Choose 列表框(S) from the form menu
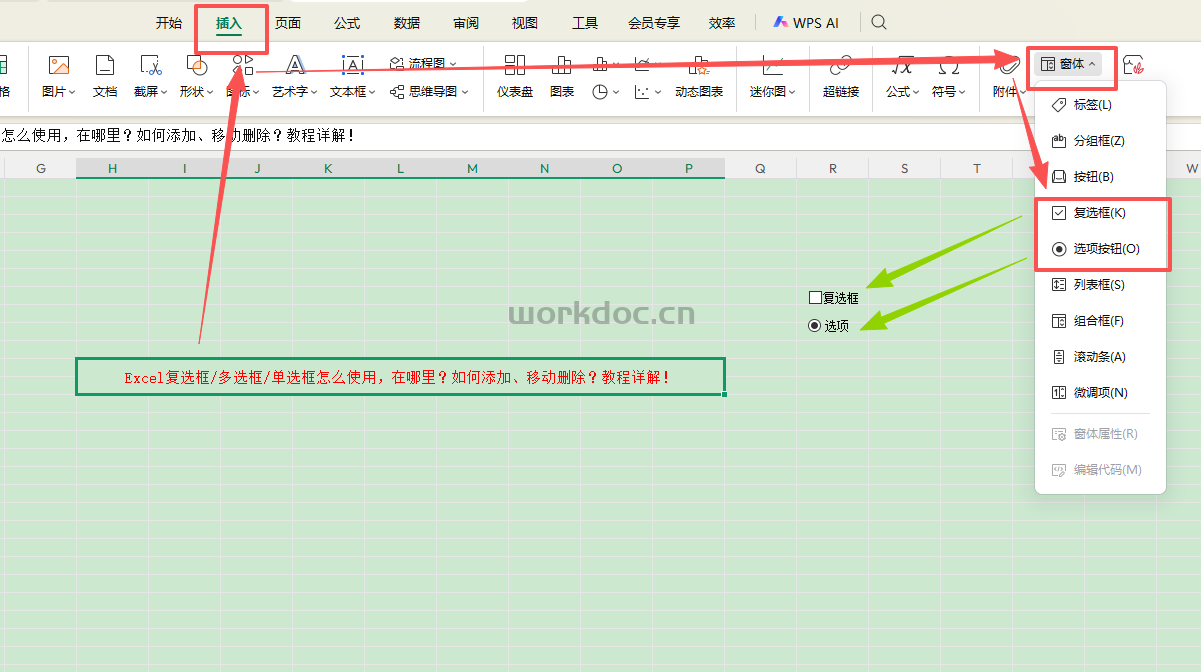 (1100, 285)
